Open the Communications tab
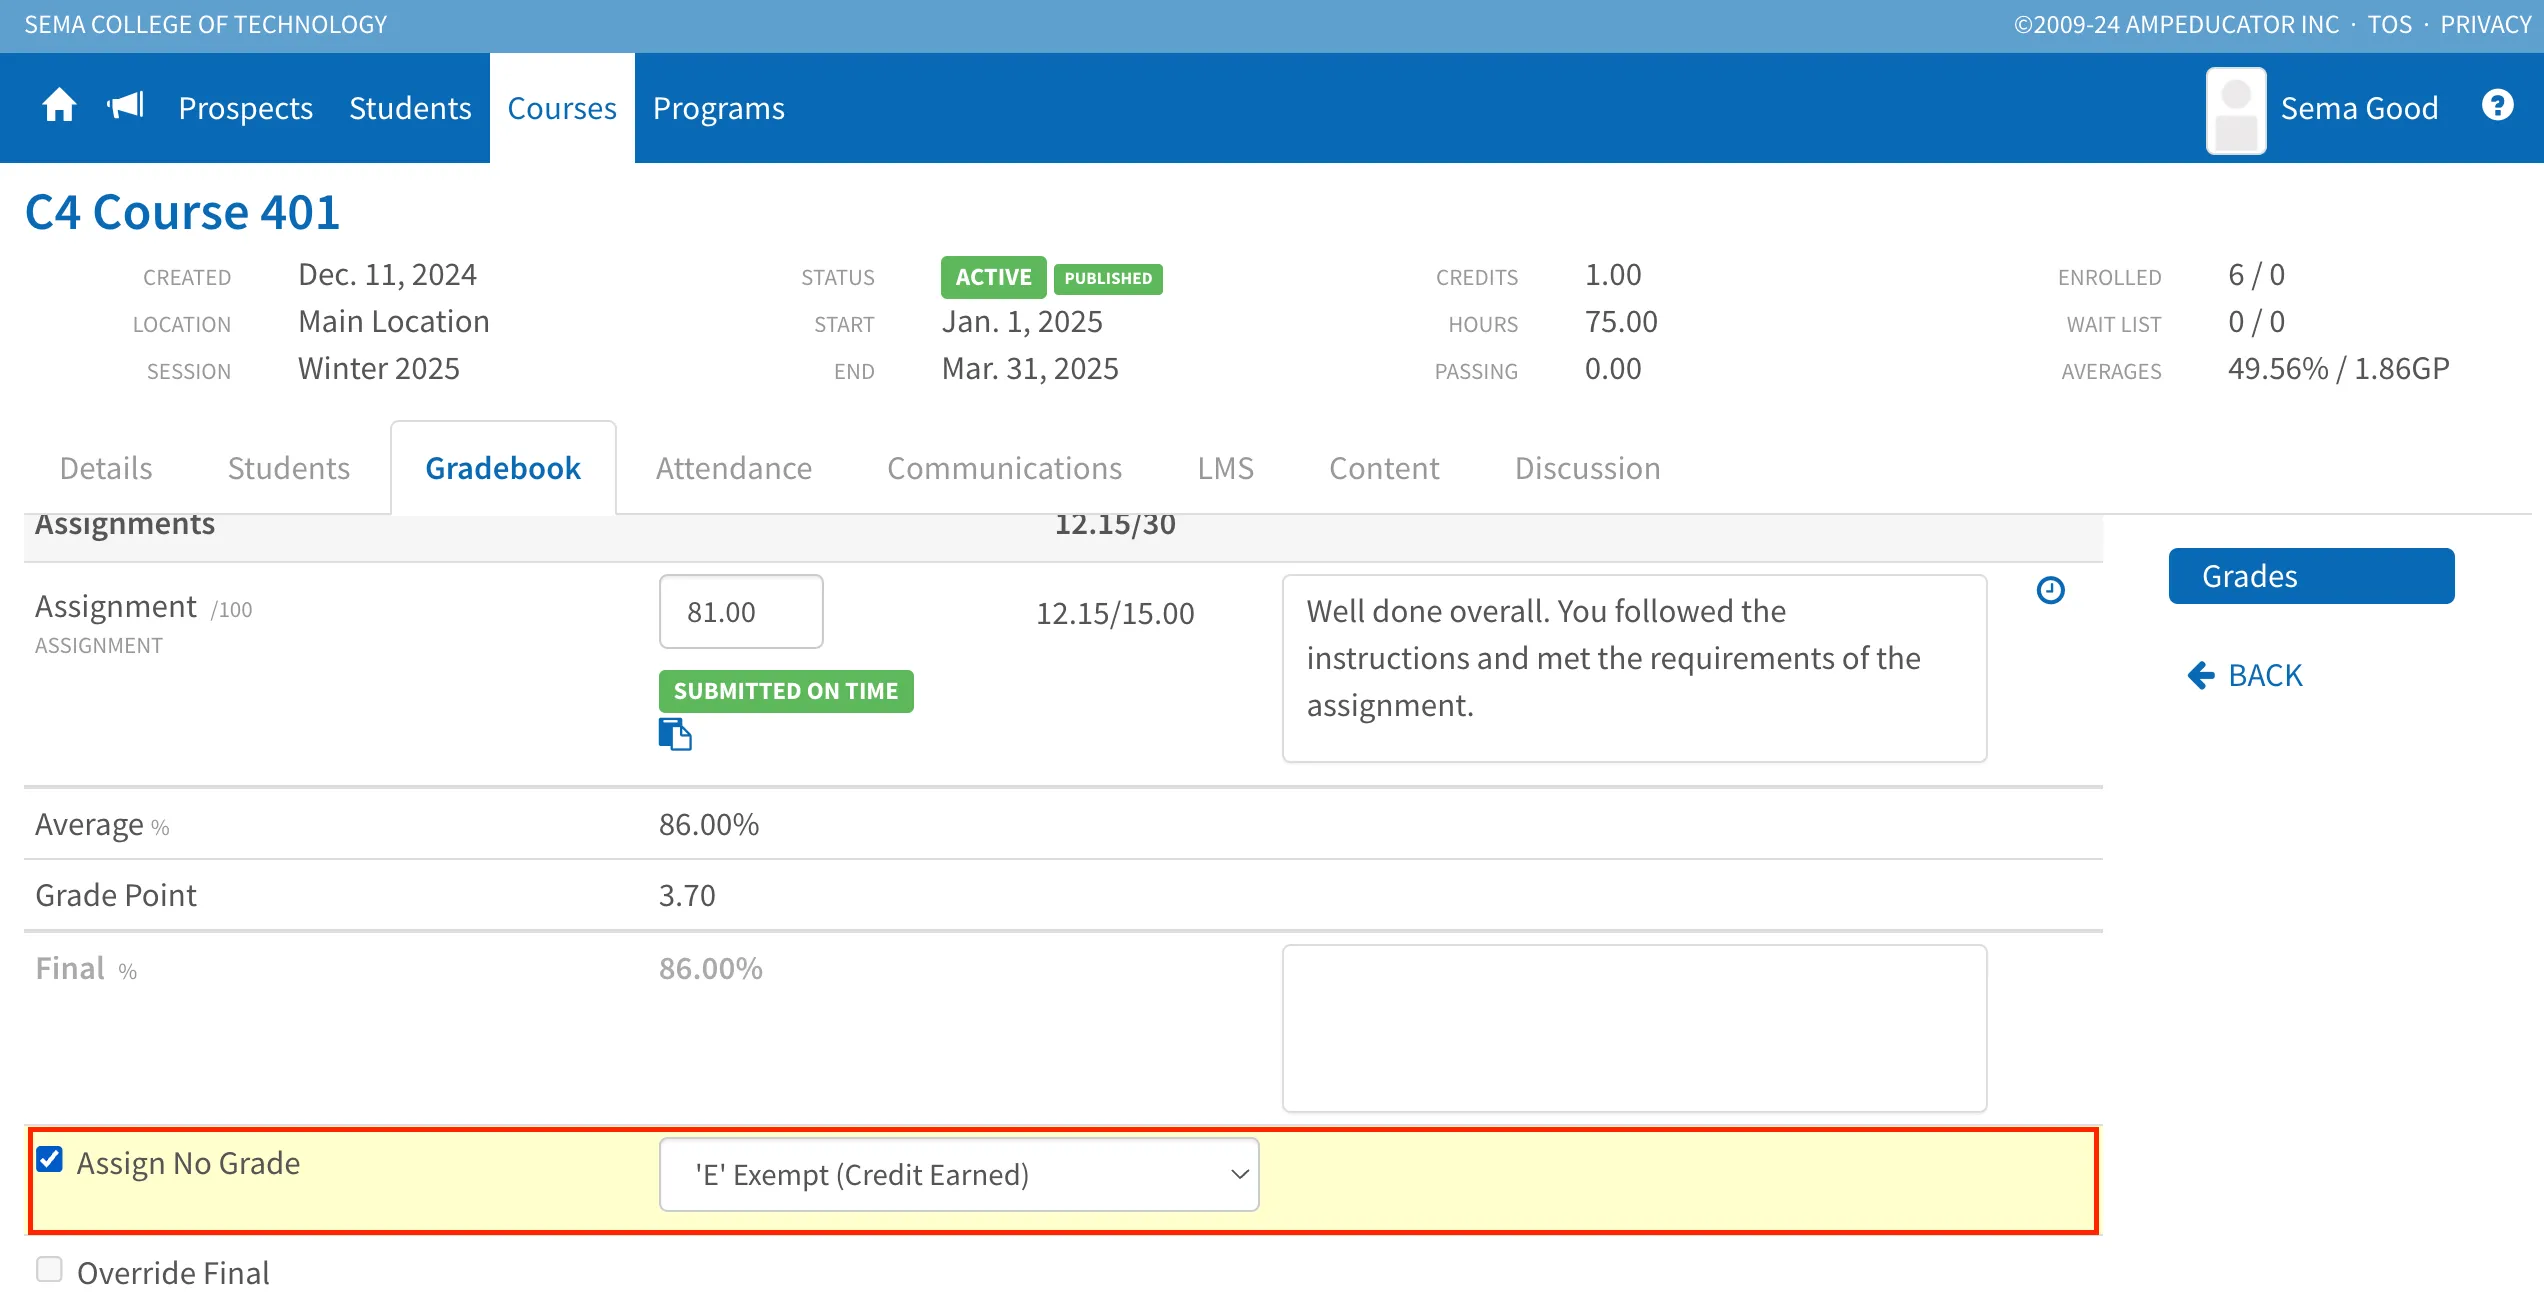 coord(1005,468)
